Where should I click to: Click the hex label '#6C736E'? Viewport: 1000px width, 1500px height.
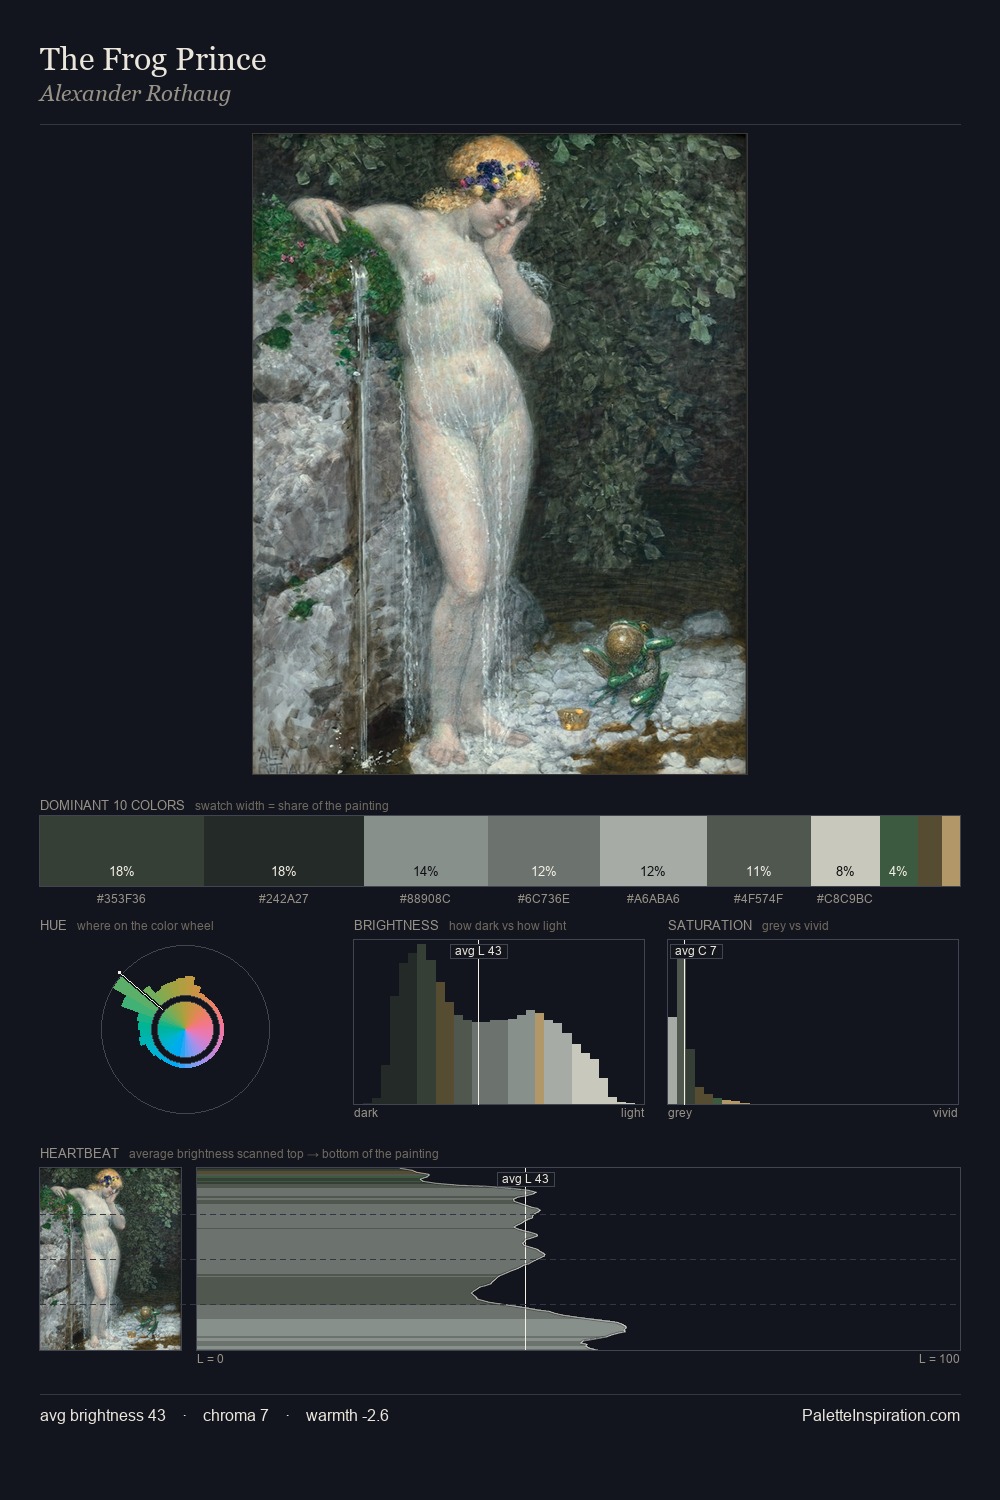point(544,899)
